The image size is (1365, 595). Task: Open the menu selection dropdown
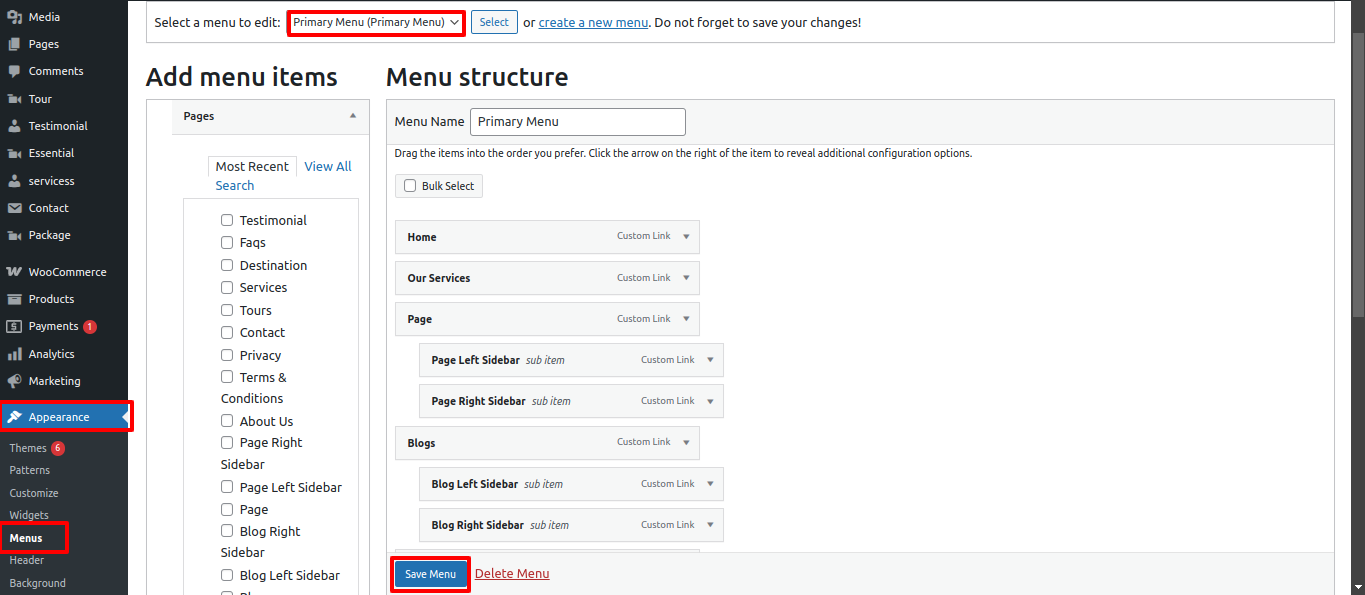[375, 21]
